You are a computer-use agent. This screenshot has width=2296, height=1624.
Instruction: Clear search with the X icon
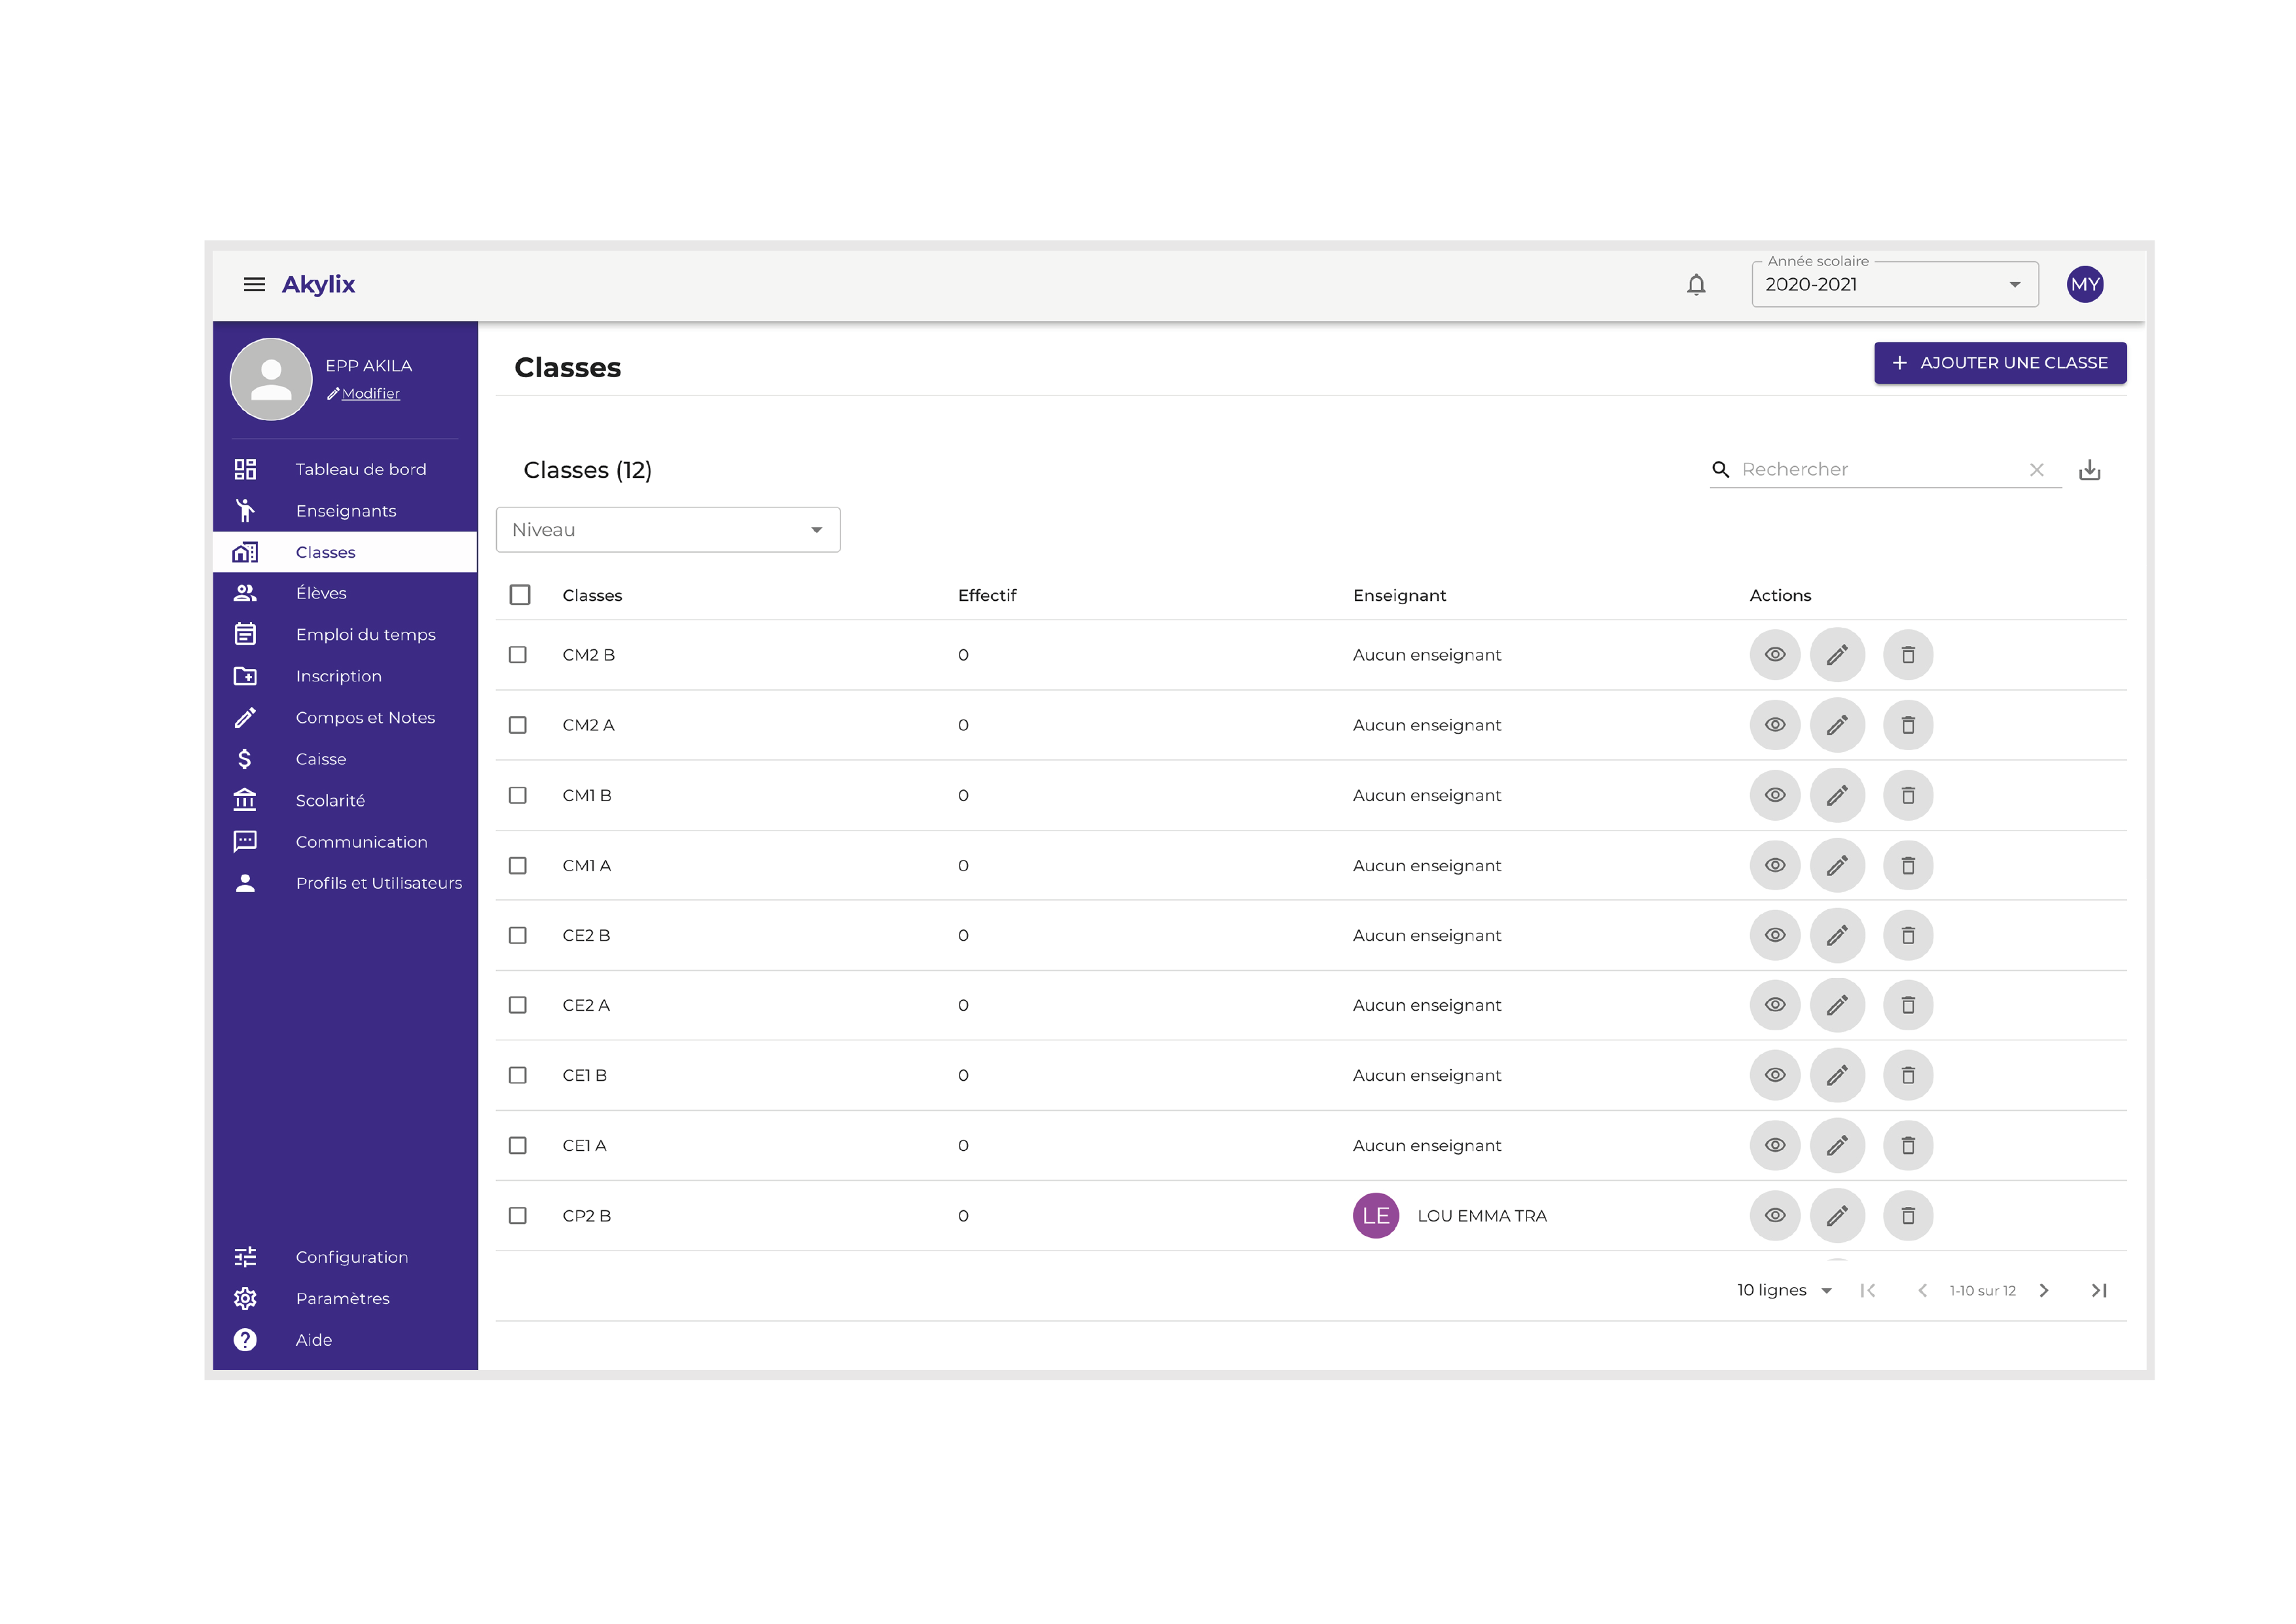(x=2036, y=470)
